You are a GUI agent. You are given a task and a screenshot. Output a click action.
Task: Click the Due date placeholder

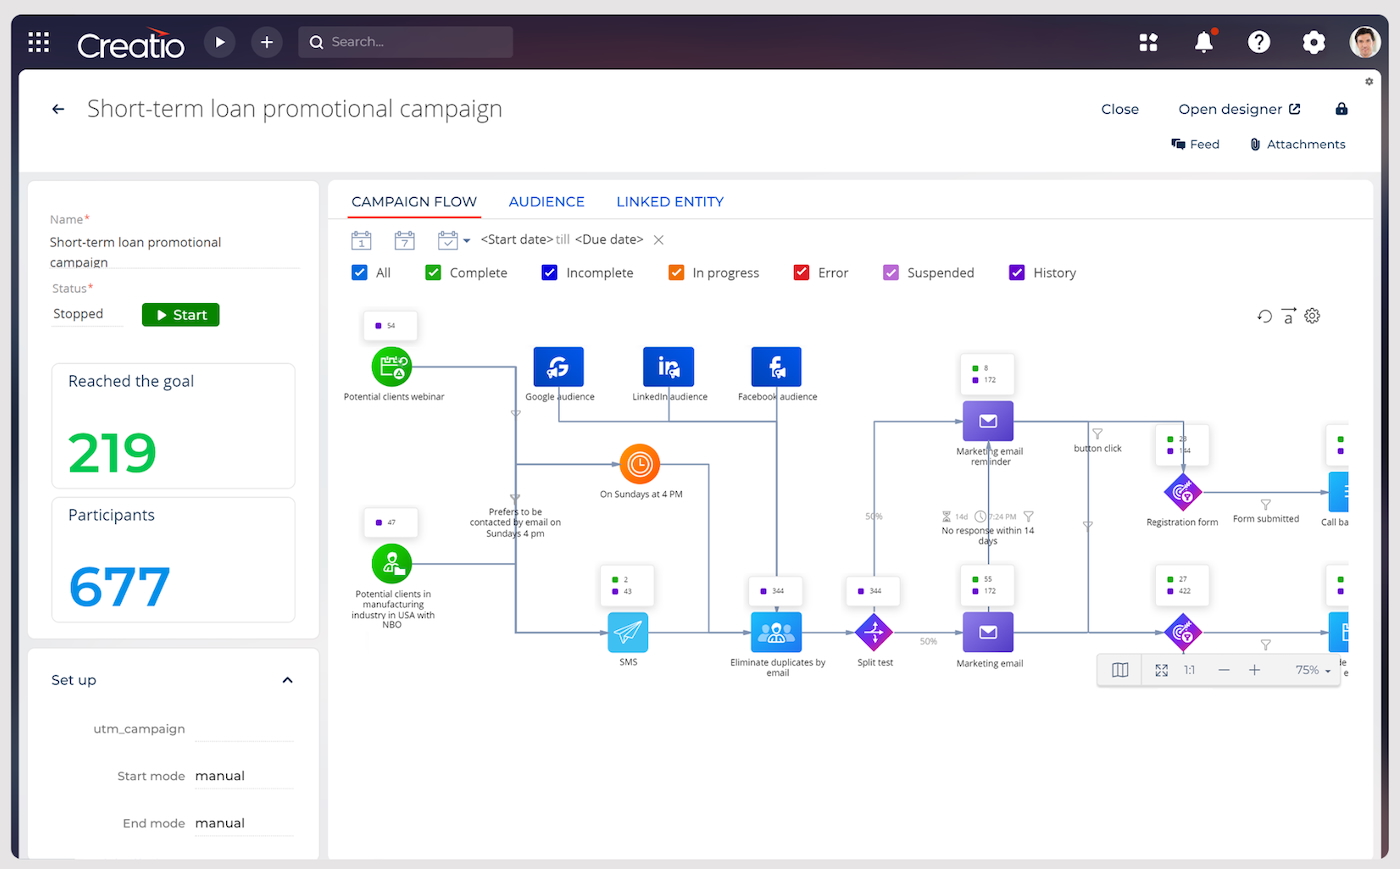click(609, 240)
